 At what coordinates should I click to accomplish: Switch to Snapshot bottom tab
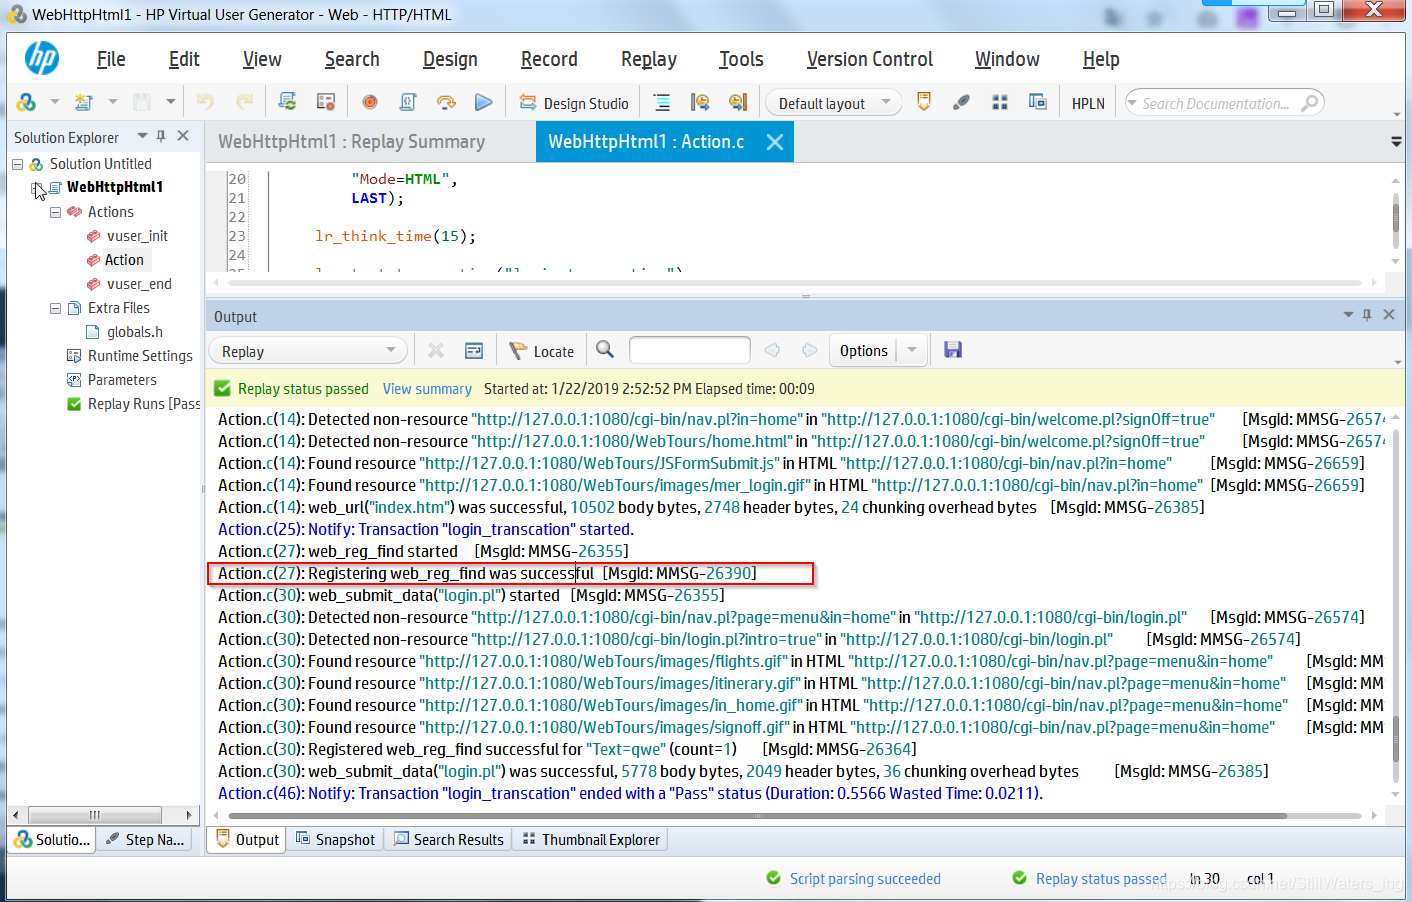pyautogui.click(x=336, y=840)
